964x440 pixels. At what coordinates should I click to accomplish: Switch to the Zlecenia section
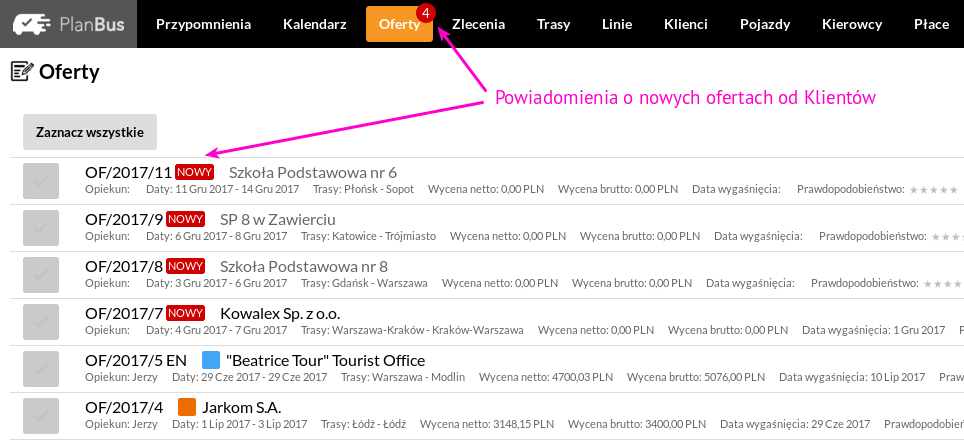click(x=478, y=25)
